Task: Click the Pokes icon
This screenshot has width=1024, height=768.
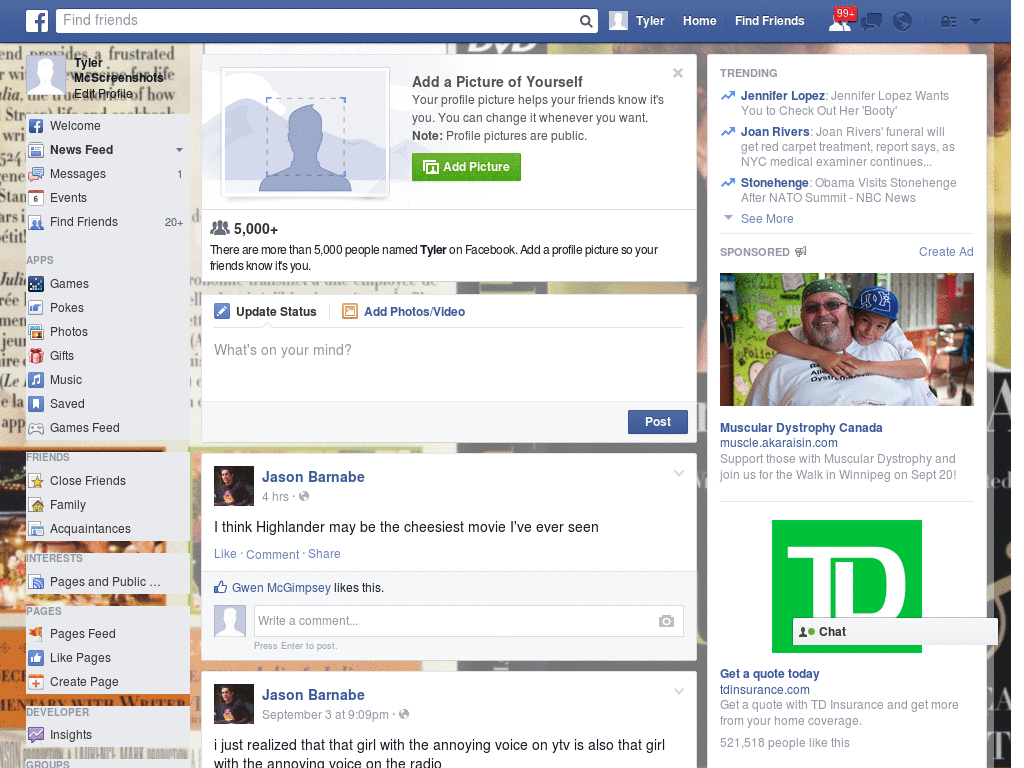Action: tap(37, 308)
